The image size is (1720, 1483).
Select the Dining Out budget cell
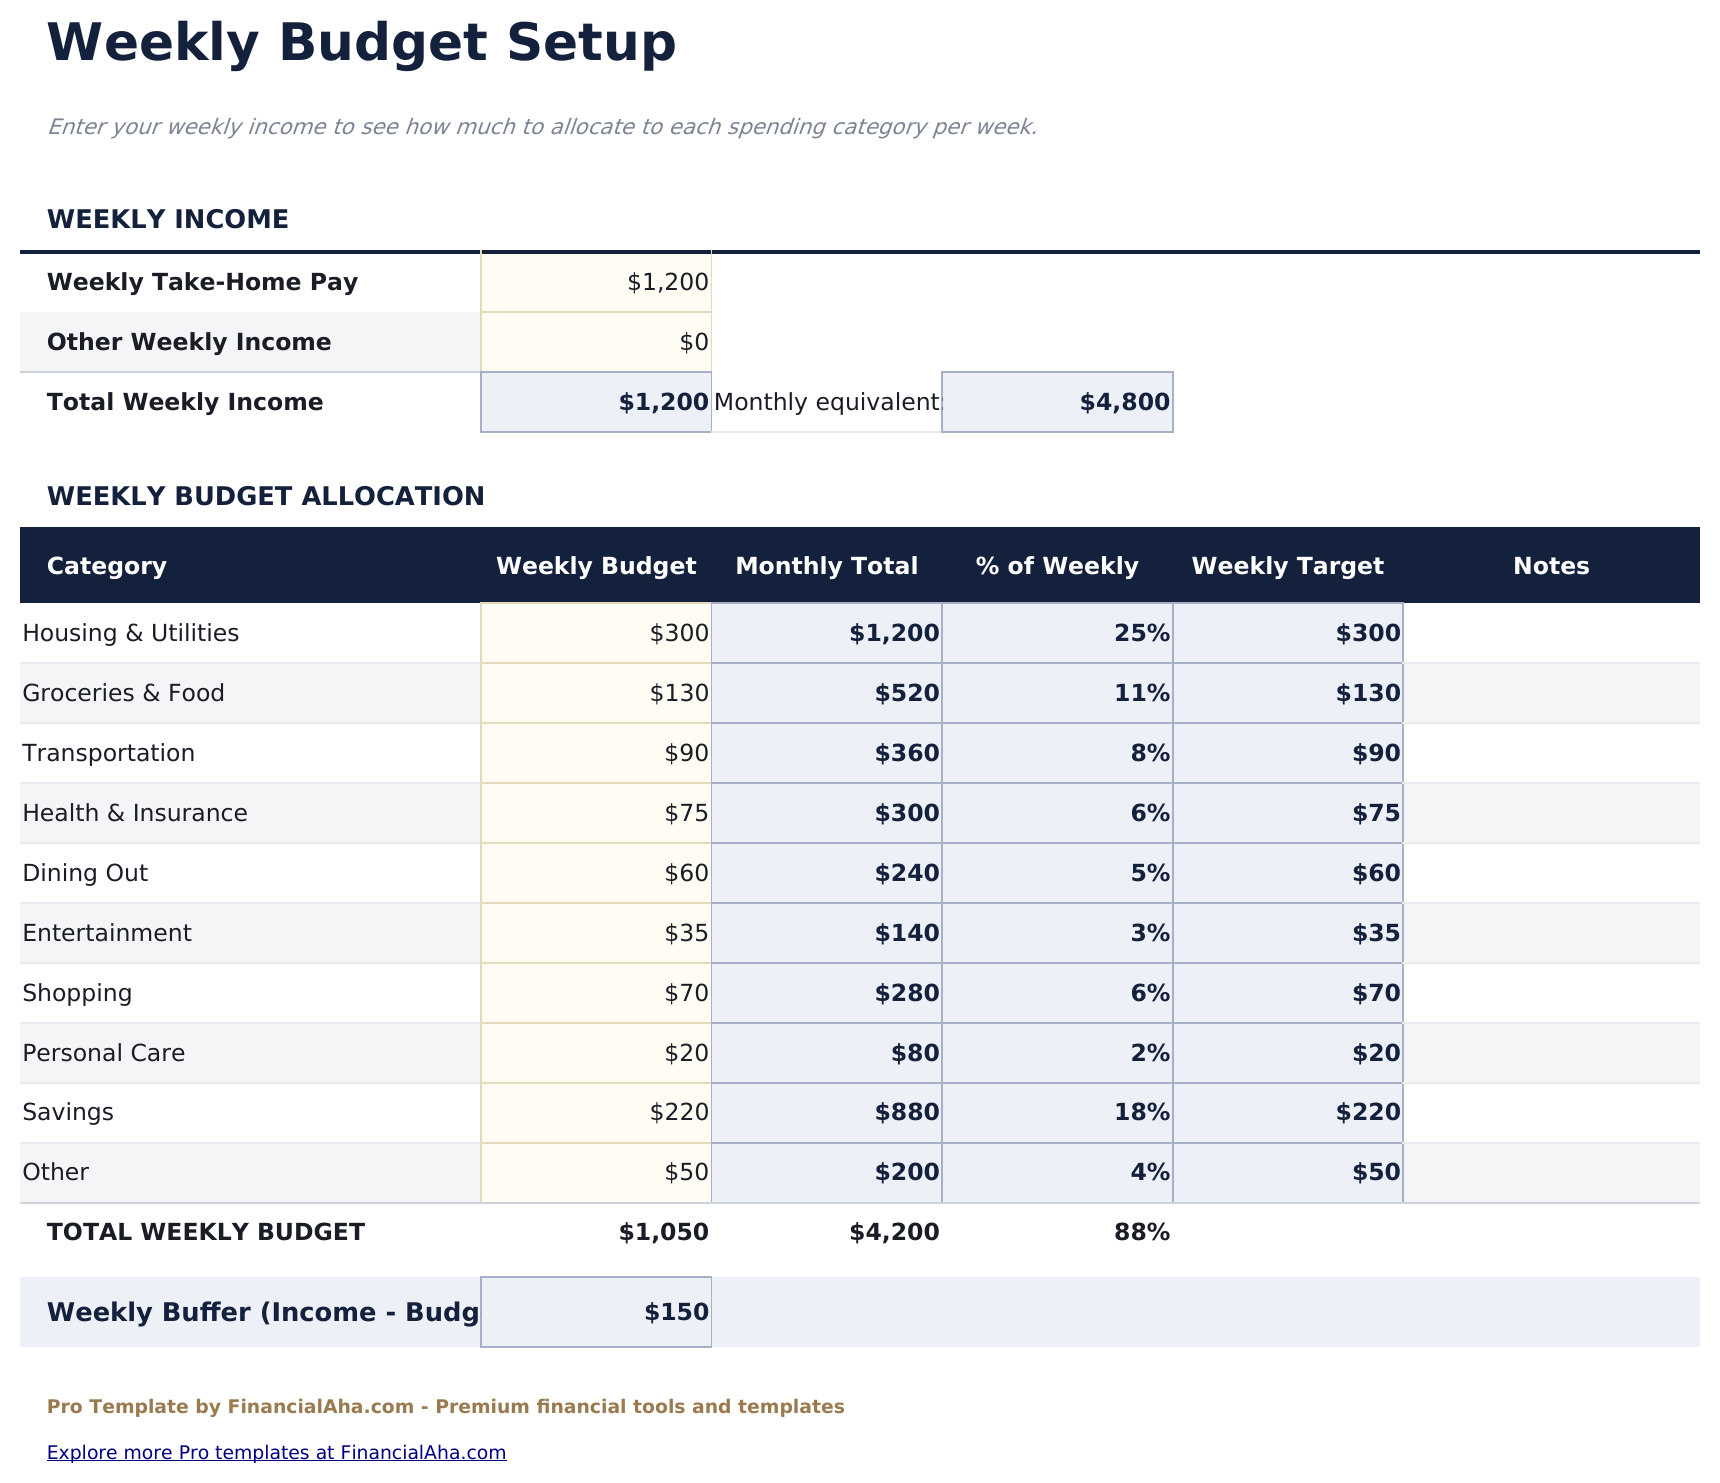tap(595, 873)
